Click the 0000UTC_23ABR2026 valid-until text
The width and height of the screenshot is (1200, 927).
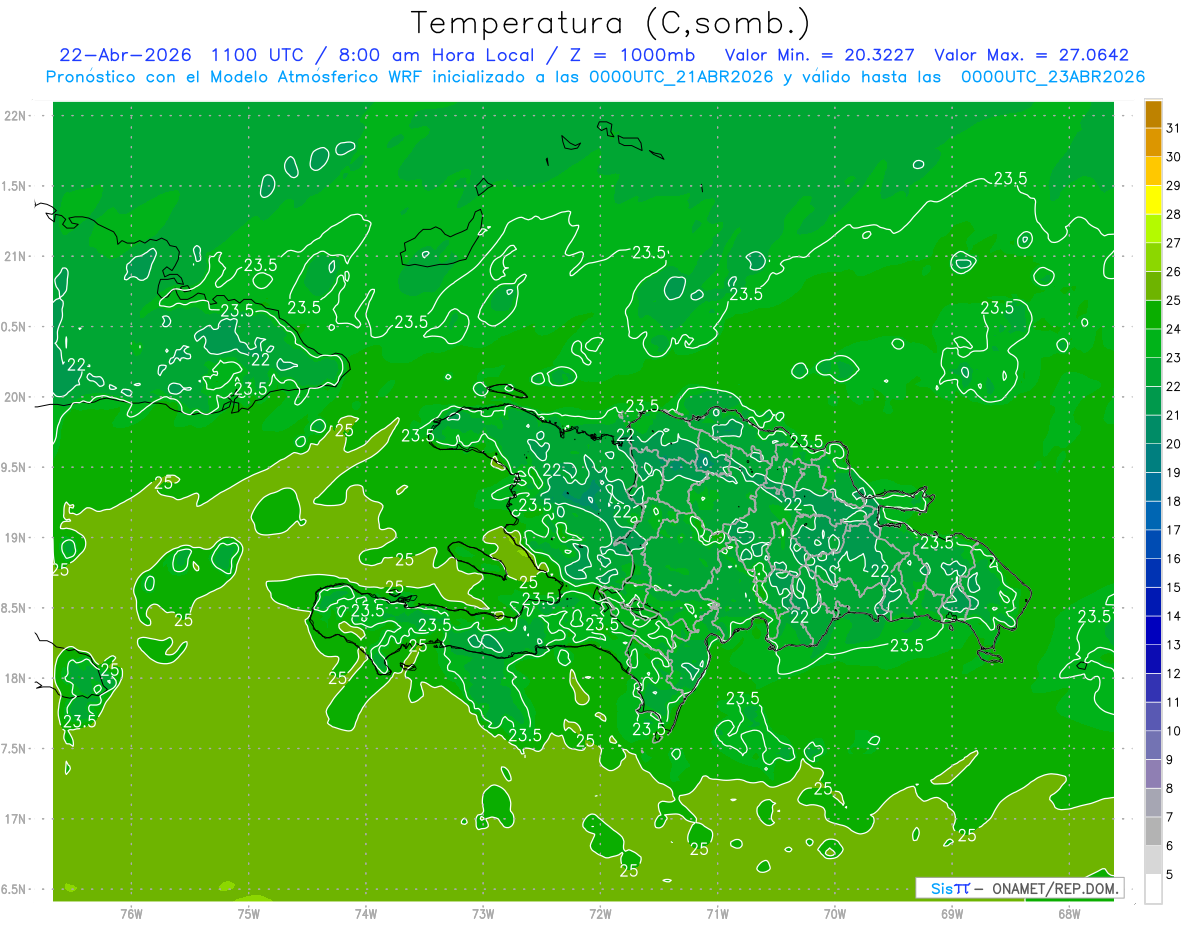coord(1052,77)
